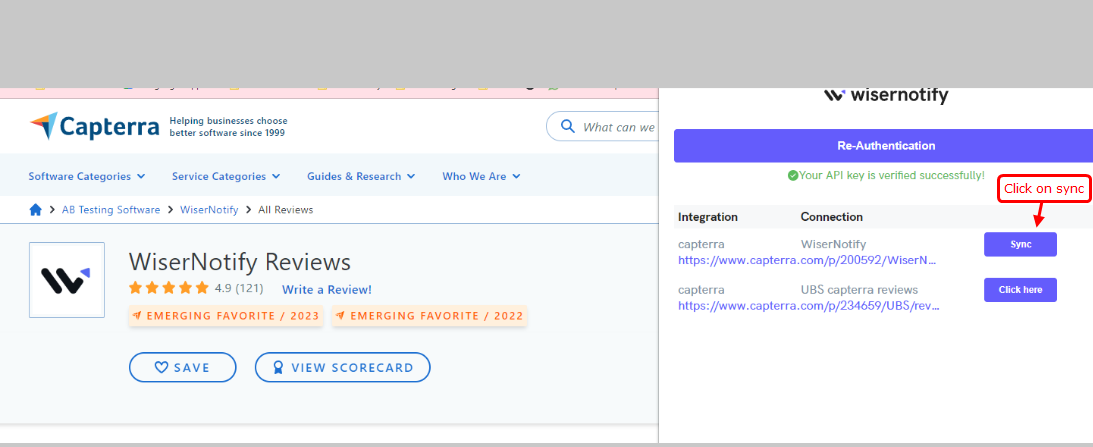Expand the Software Categories dropdown
This screenshot has height=447, width=1093.
pos(86,177)
